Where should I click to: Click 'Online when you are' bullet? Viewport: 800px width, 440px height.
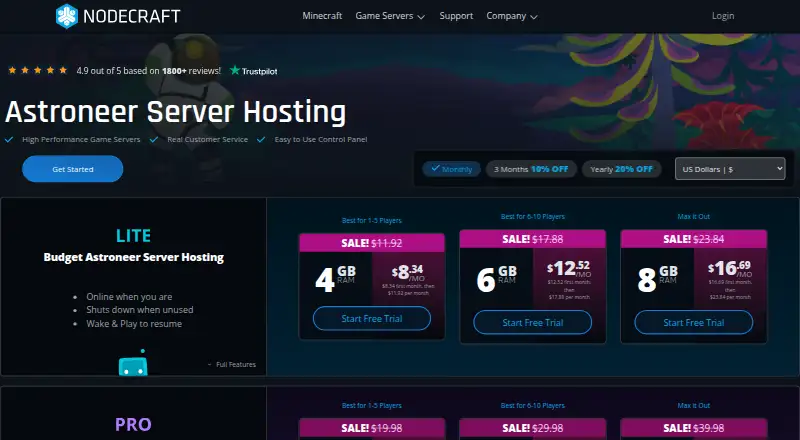[x=129, y=297]
